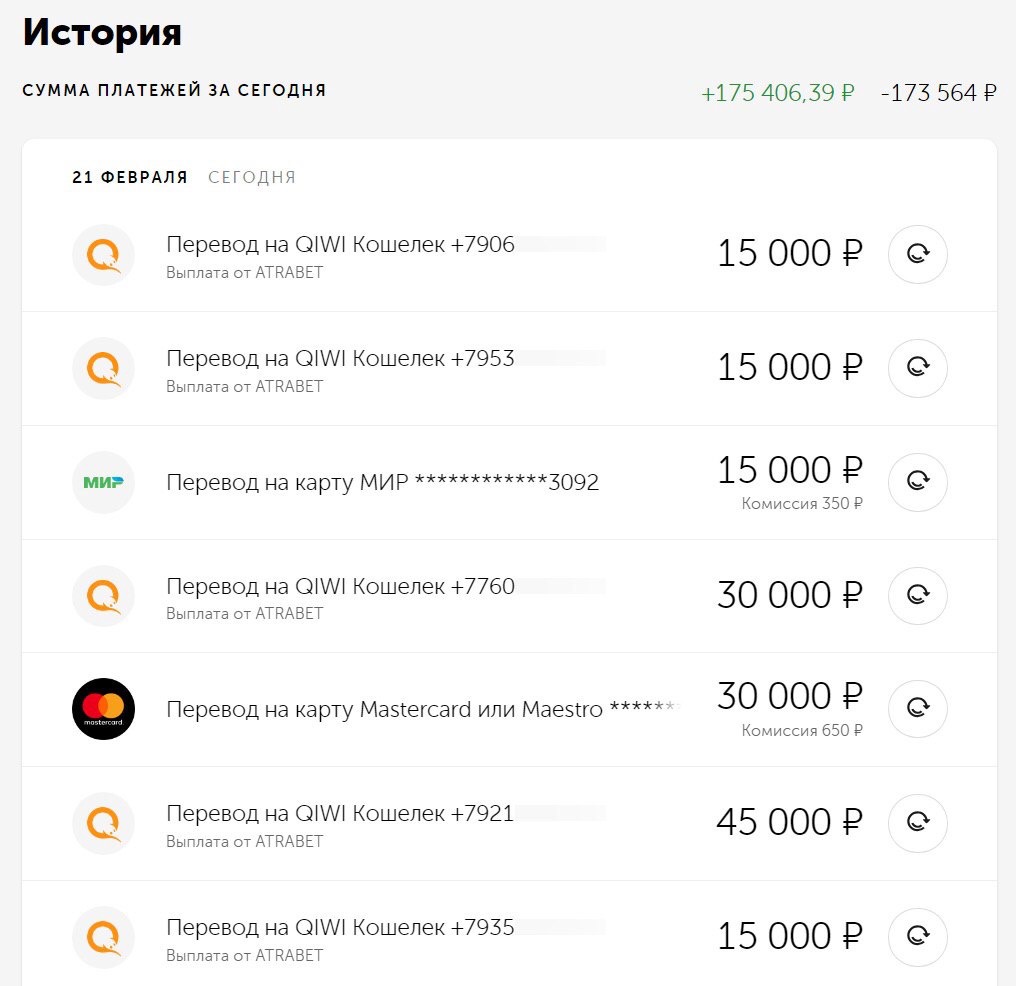1016x986 pixels.
Task: Click the '21 февраля' date header
Action: pyautogui.click(x=130, y=178)
